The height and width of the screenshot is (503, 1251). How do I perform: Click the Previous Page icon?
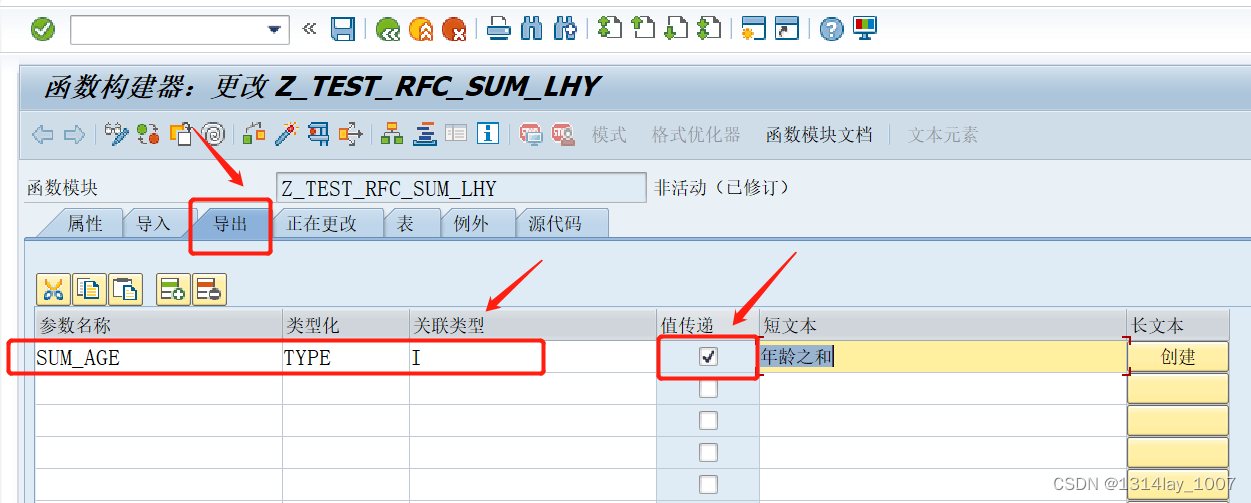coord(643,29)
